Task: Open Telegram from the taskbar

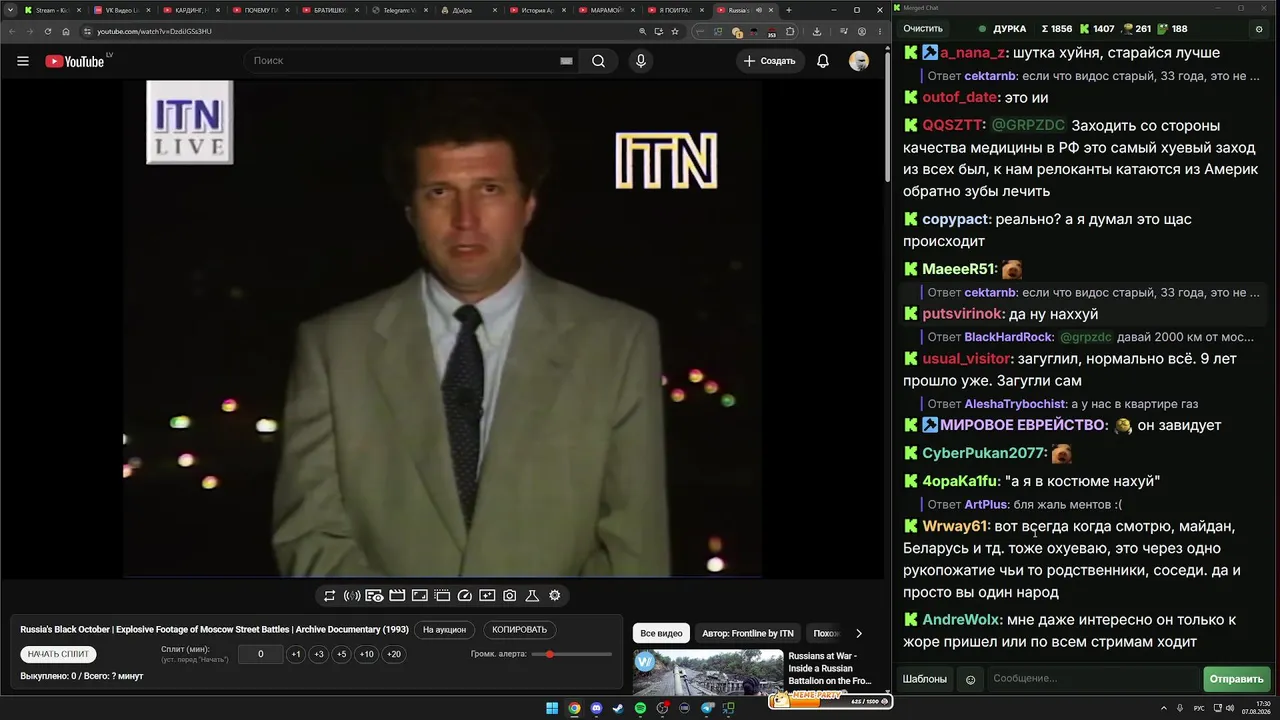Action: 707,708
